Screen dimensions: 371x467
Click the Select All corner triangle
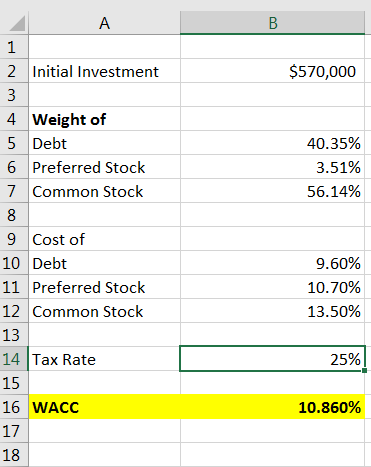click(x=17, y=23)
